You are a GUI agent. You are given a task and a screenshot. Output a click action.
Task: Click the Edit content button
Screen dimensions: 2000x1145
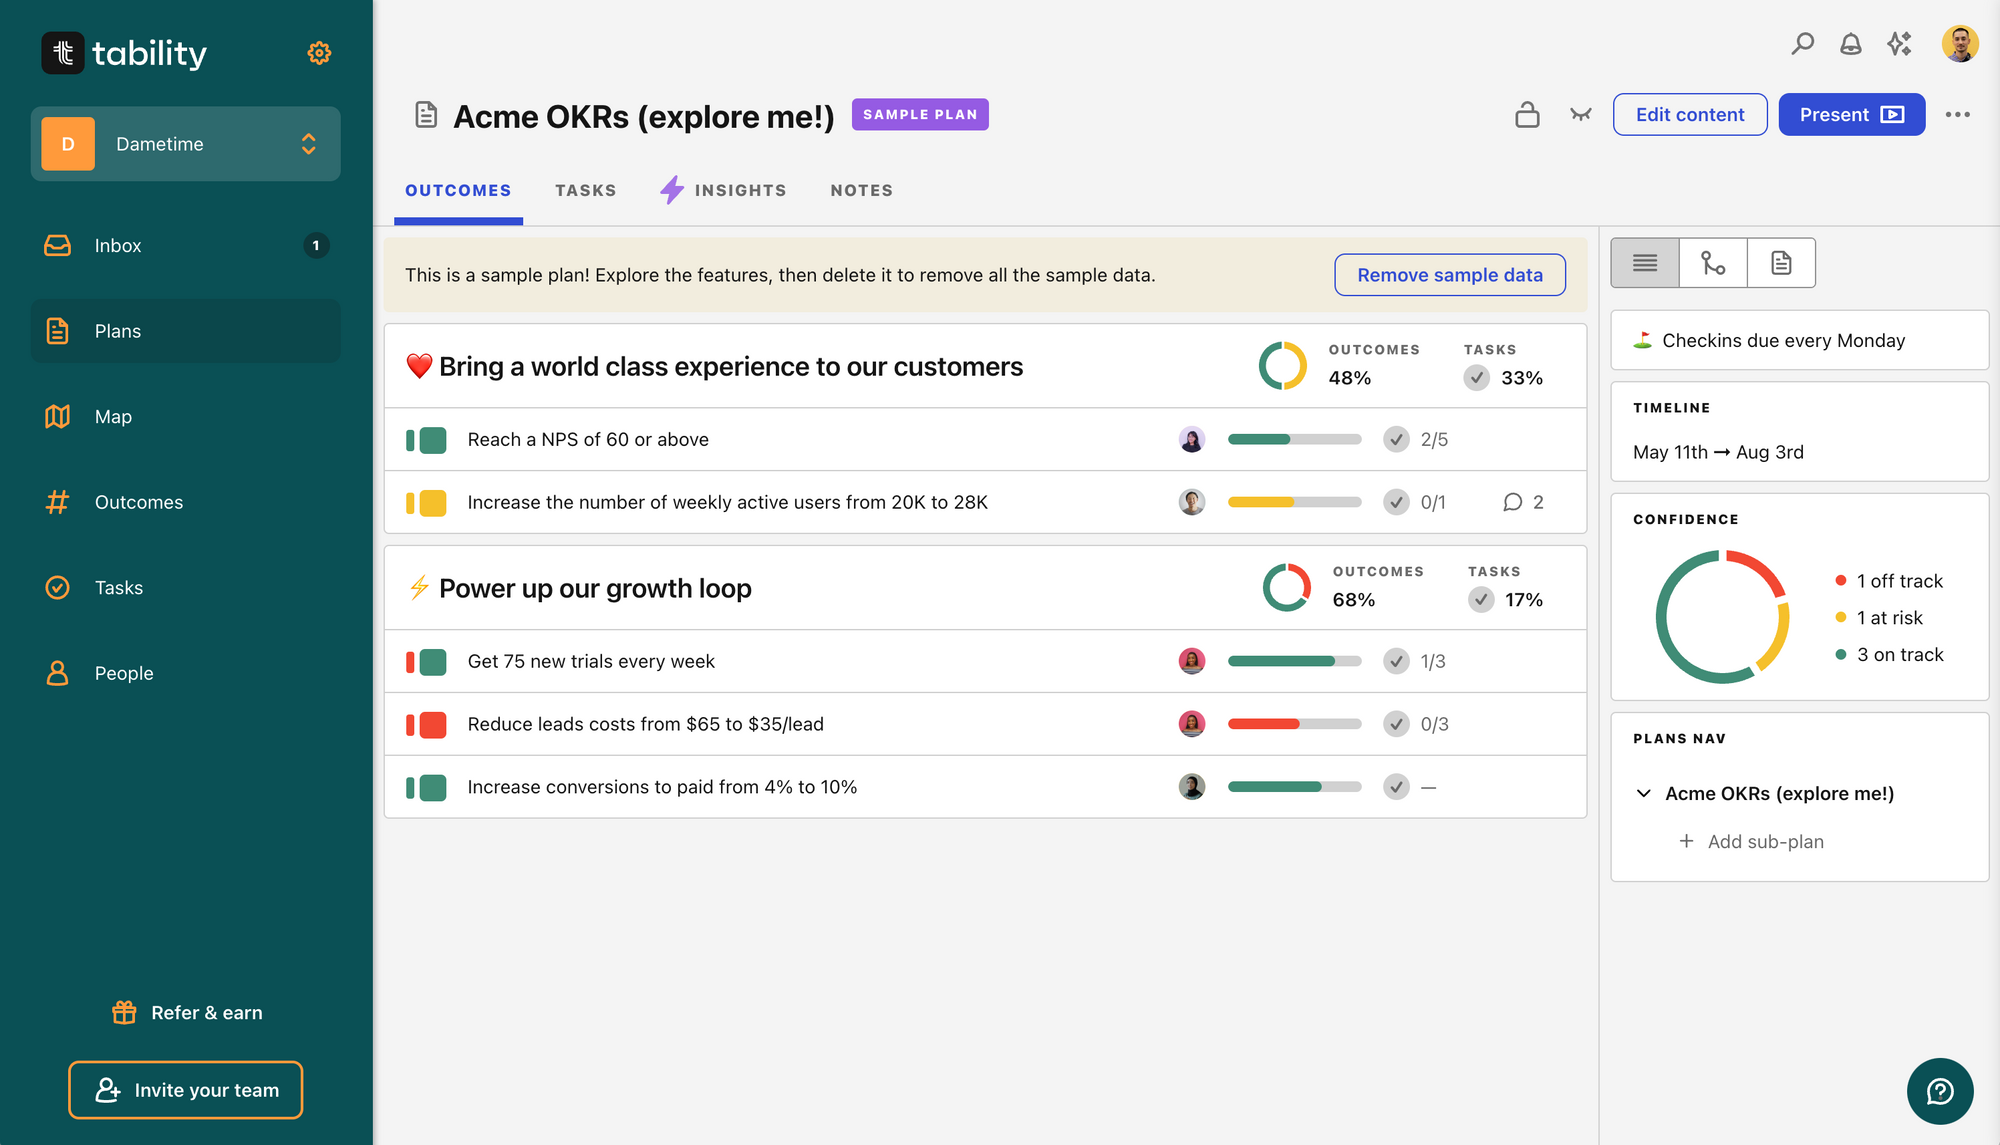pyautogui.click(x=1689, y=115)
